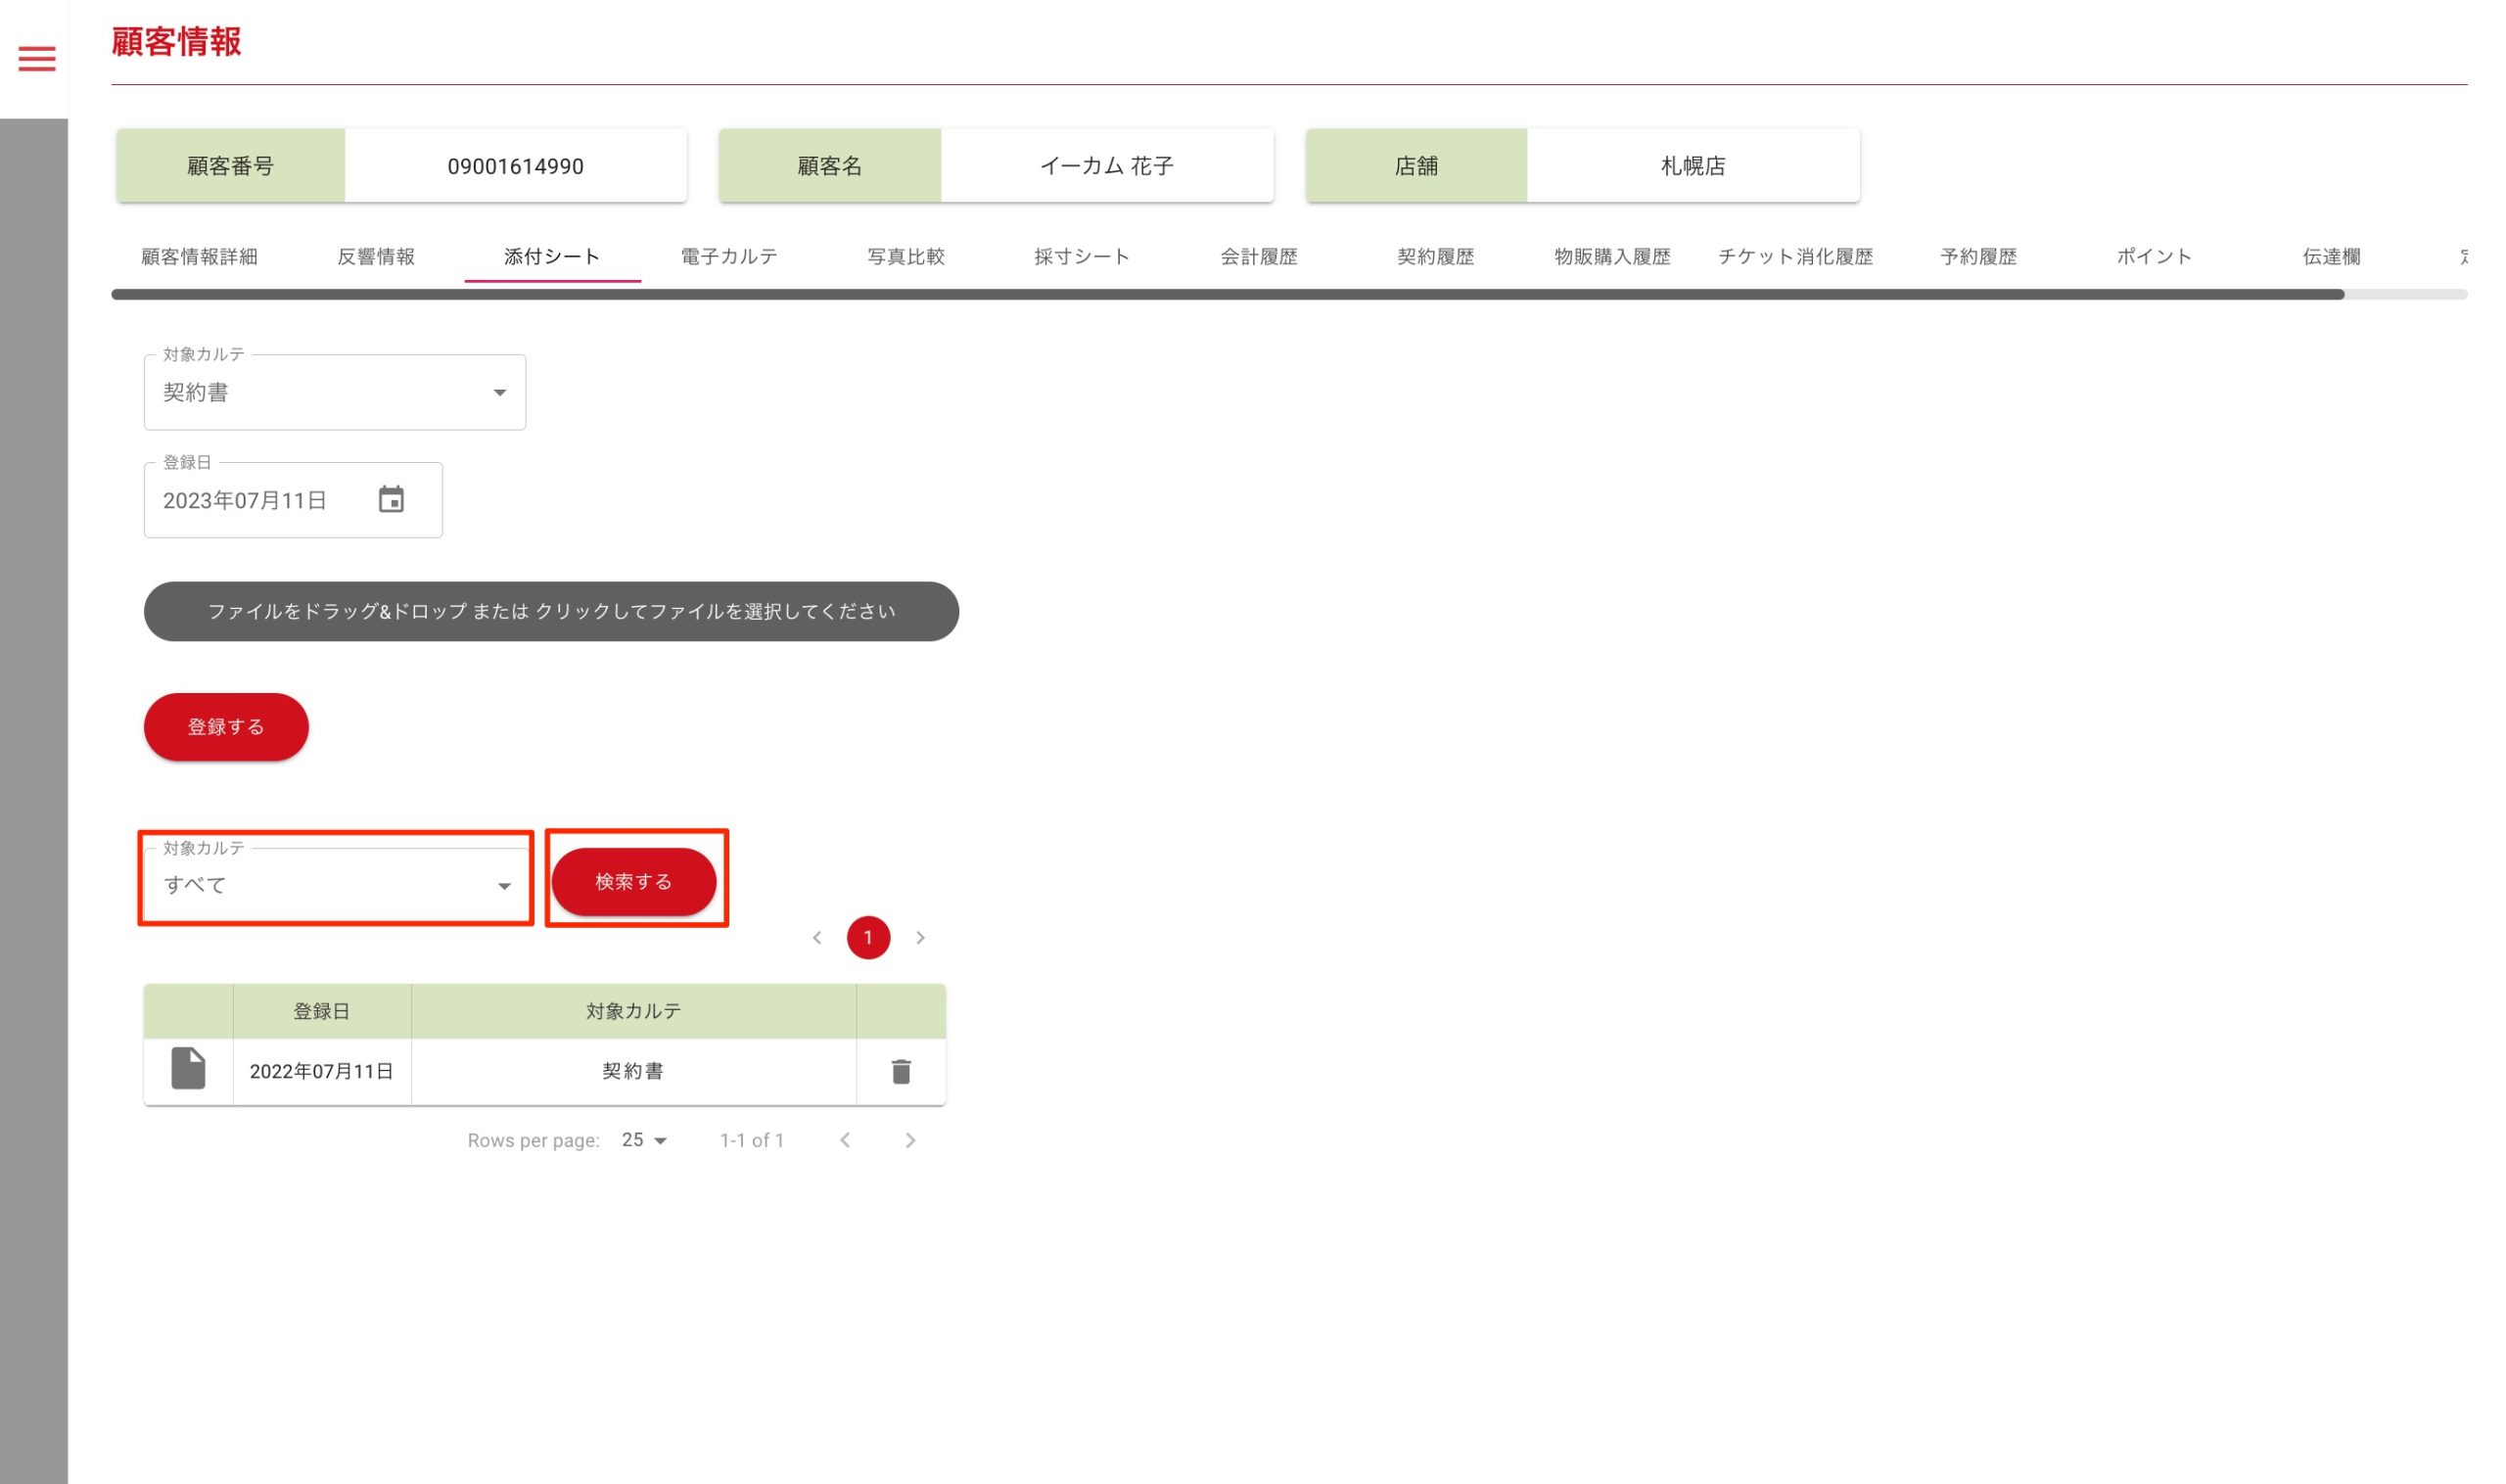The image size is (2506, 1484).
Task: Open the rows per page 25 dropdown
Action: click(644, 1140)
